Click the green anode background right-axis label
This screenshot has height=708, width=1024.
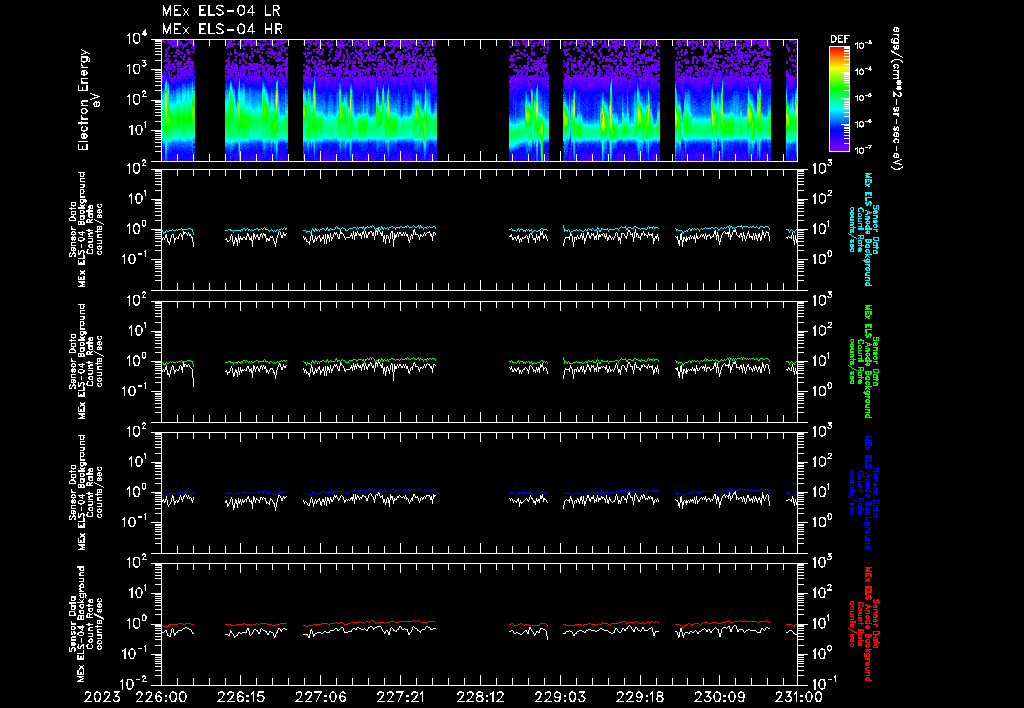click(864, 361)
